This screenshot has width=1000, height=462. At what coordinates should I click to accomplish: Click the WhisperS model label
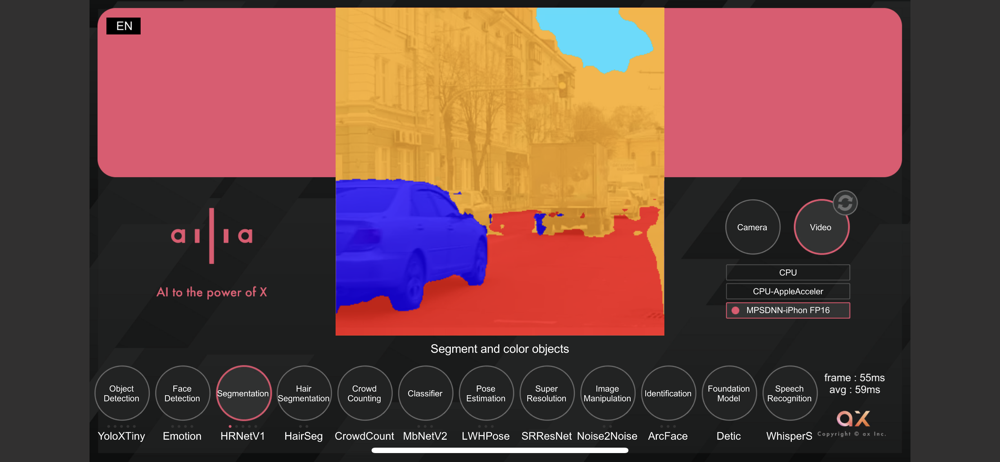790,436
